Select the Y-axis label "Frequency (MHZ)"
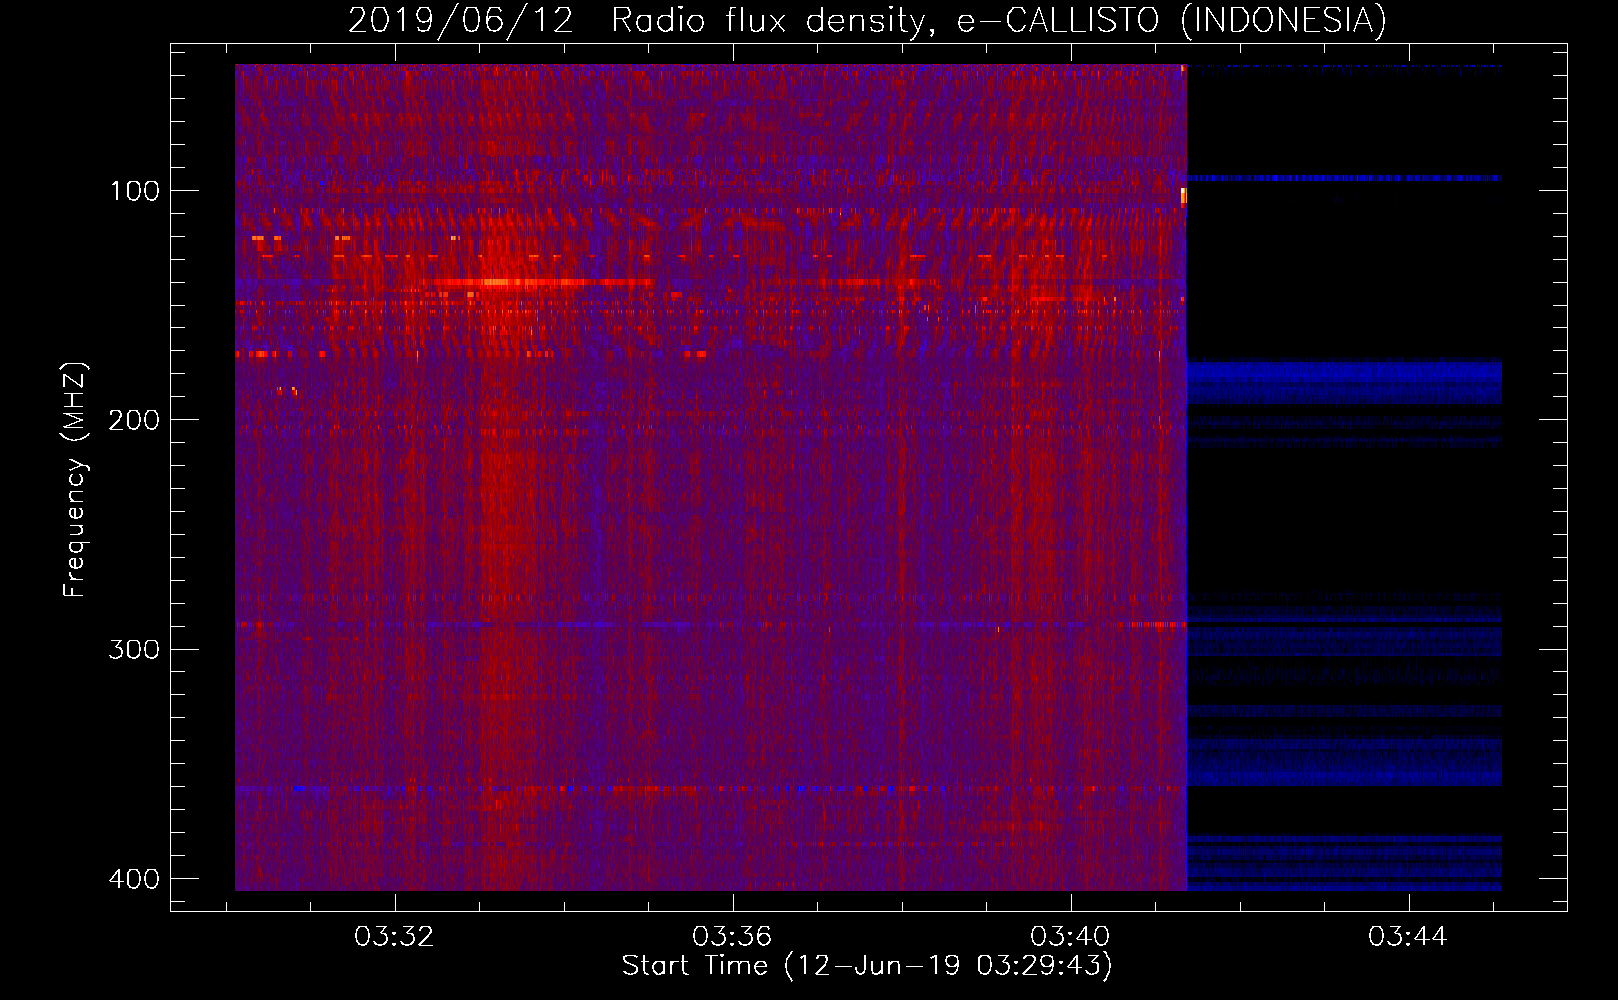This screenshot has width=1618, height=1000. pyautogui.click(x=75, y=479)
